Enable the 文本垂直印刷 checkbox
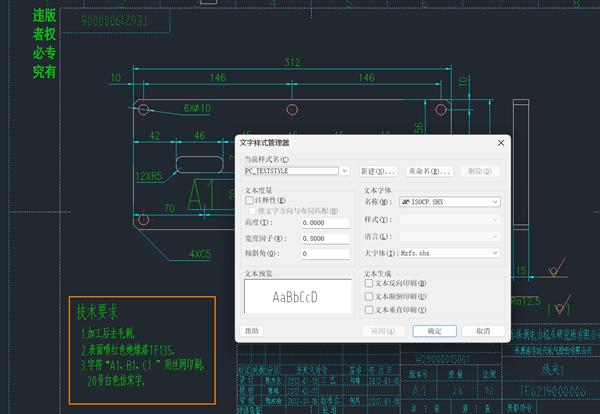The height and width of the screenshot is (414, 600). coord(370,309)
